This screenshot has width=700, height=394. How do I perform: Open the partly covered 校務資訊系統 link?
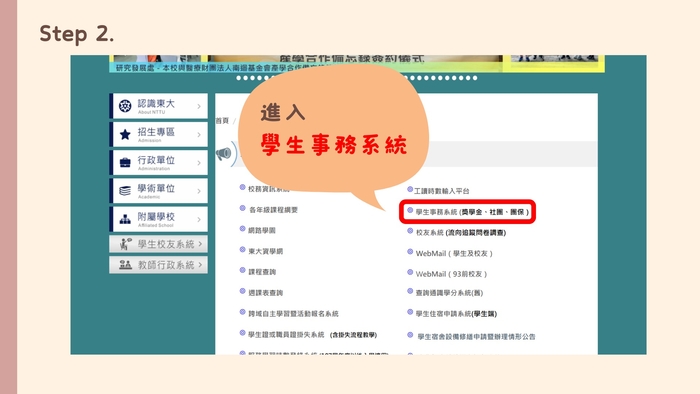coord(268,189)
